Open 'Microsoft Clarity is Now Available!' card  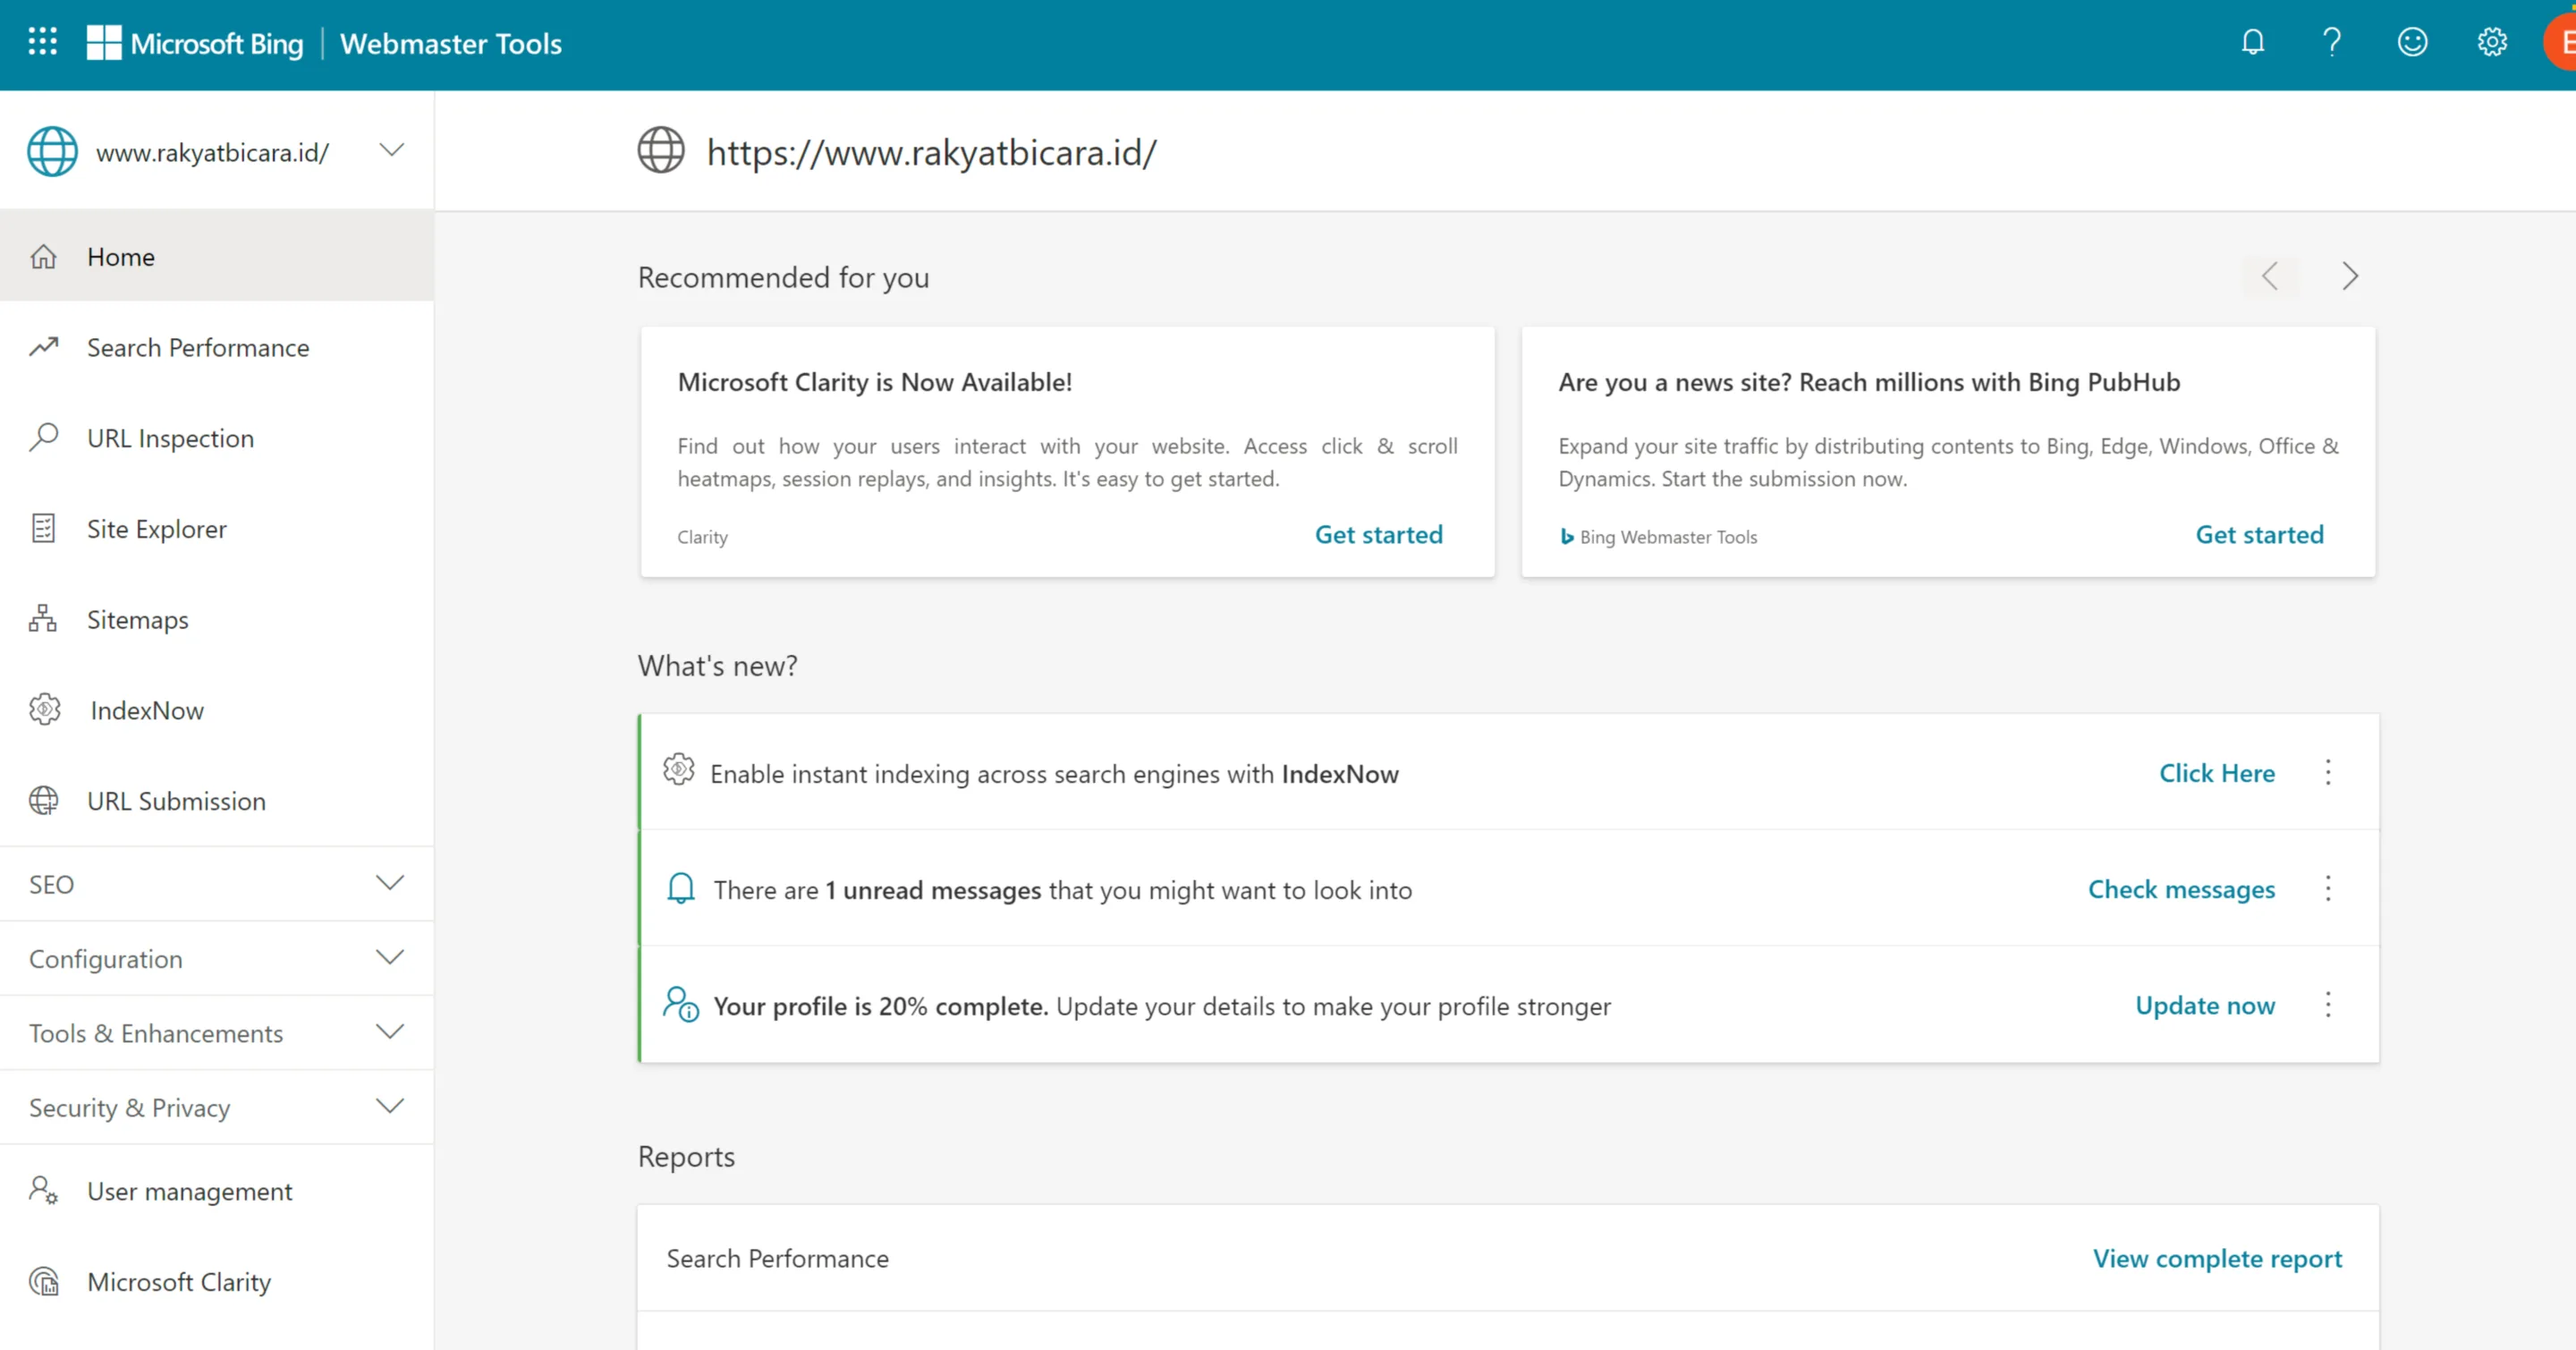(1067, 451)
